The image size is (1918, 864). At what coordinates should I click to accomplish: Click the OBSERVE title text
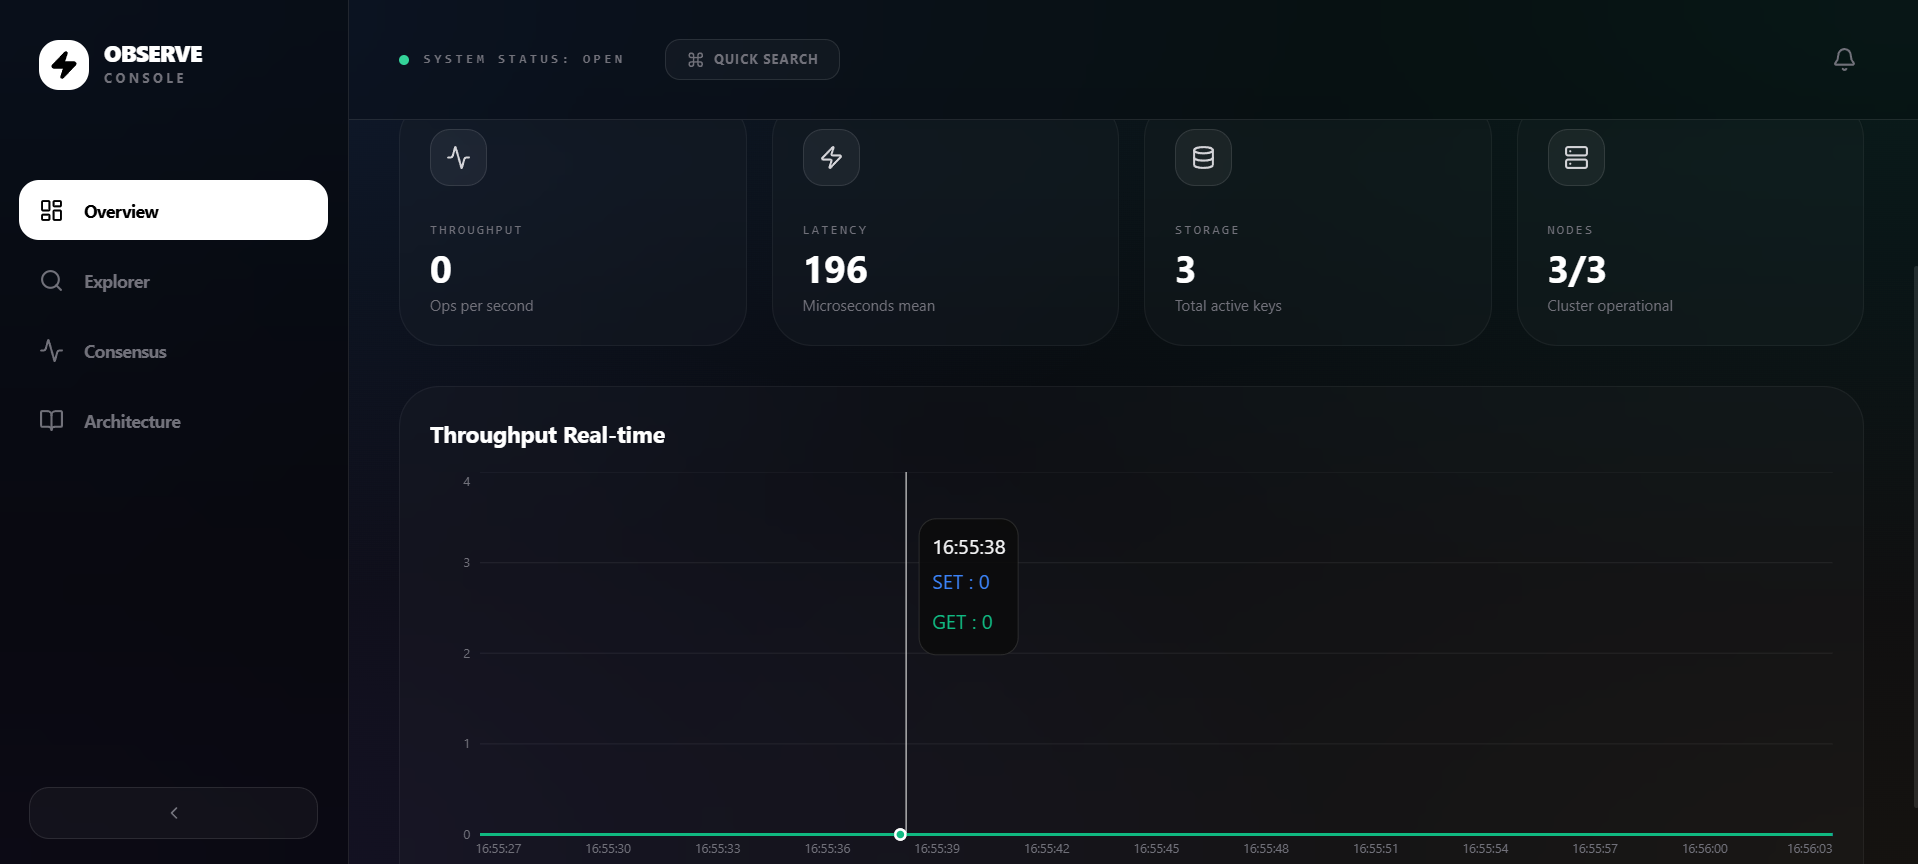tap(153, 54)
